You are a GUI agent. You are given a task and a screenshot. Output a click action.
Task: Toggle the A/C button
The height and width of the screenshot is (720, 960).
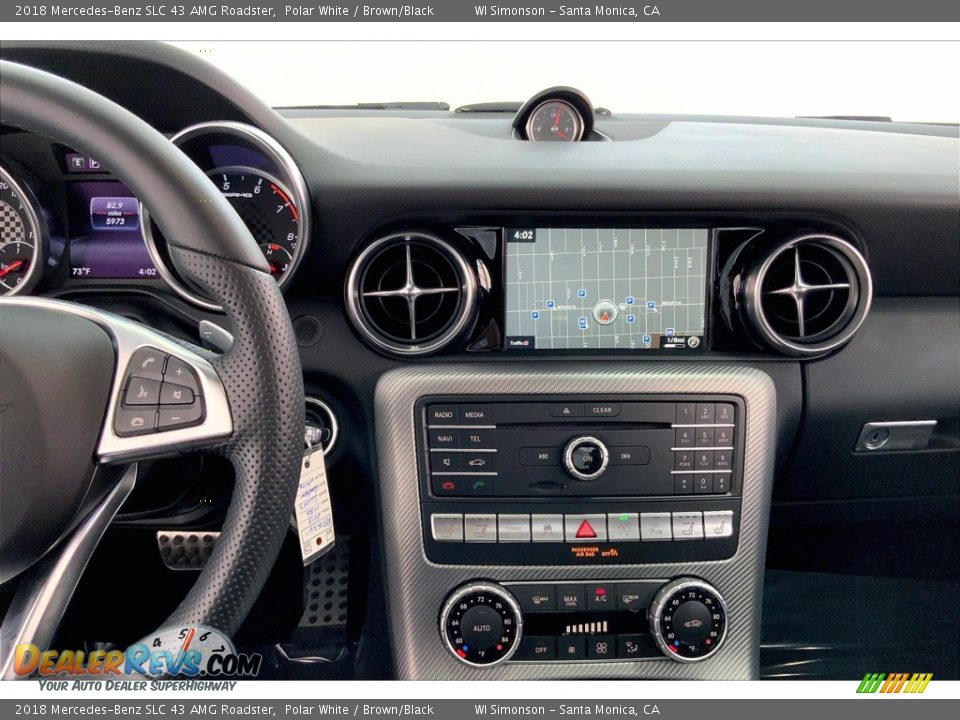pyautogui.click(x=601, y=597)
